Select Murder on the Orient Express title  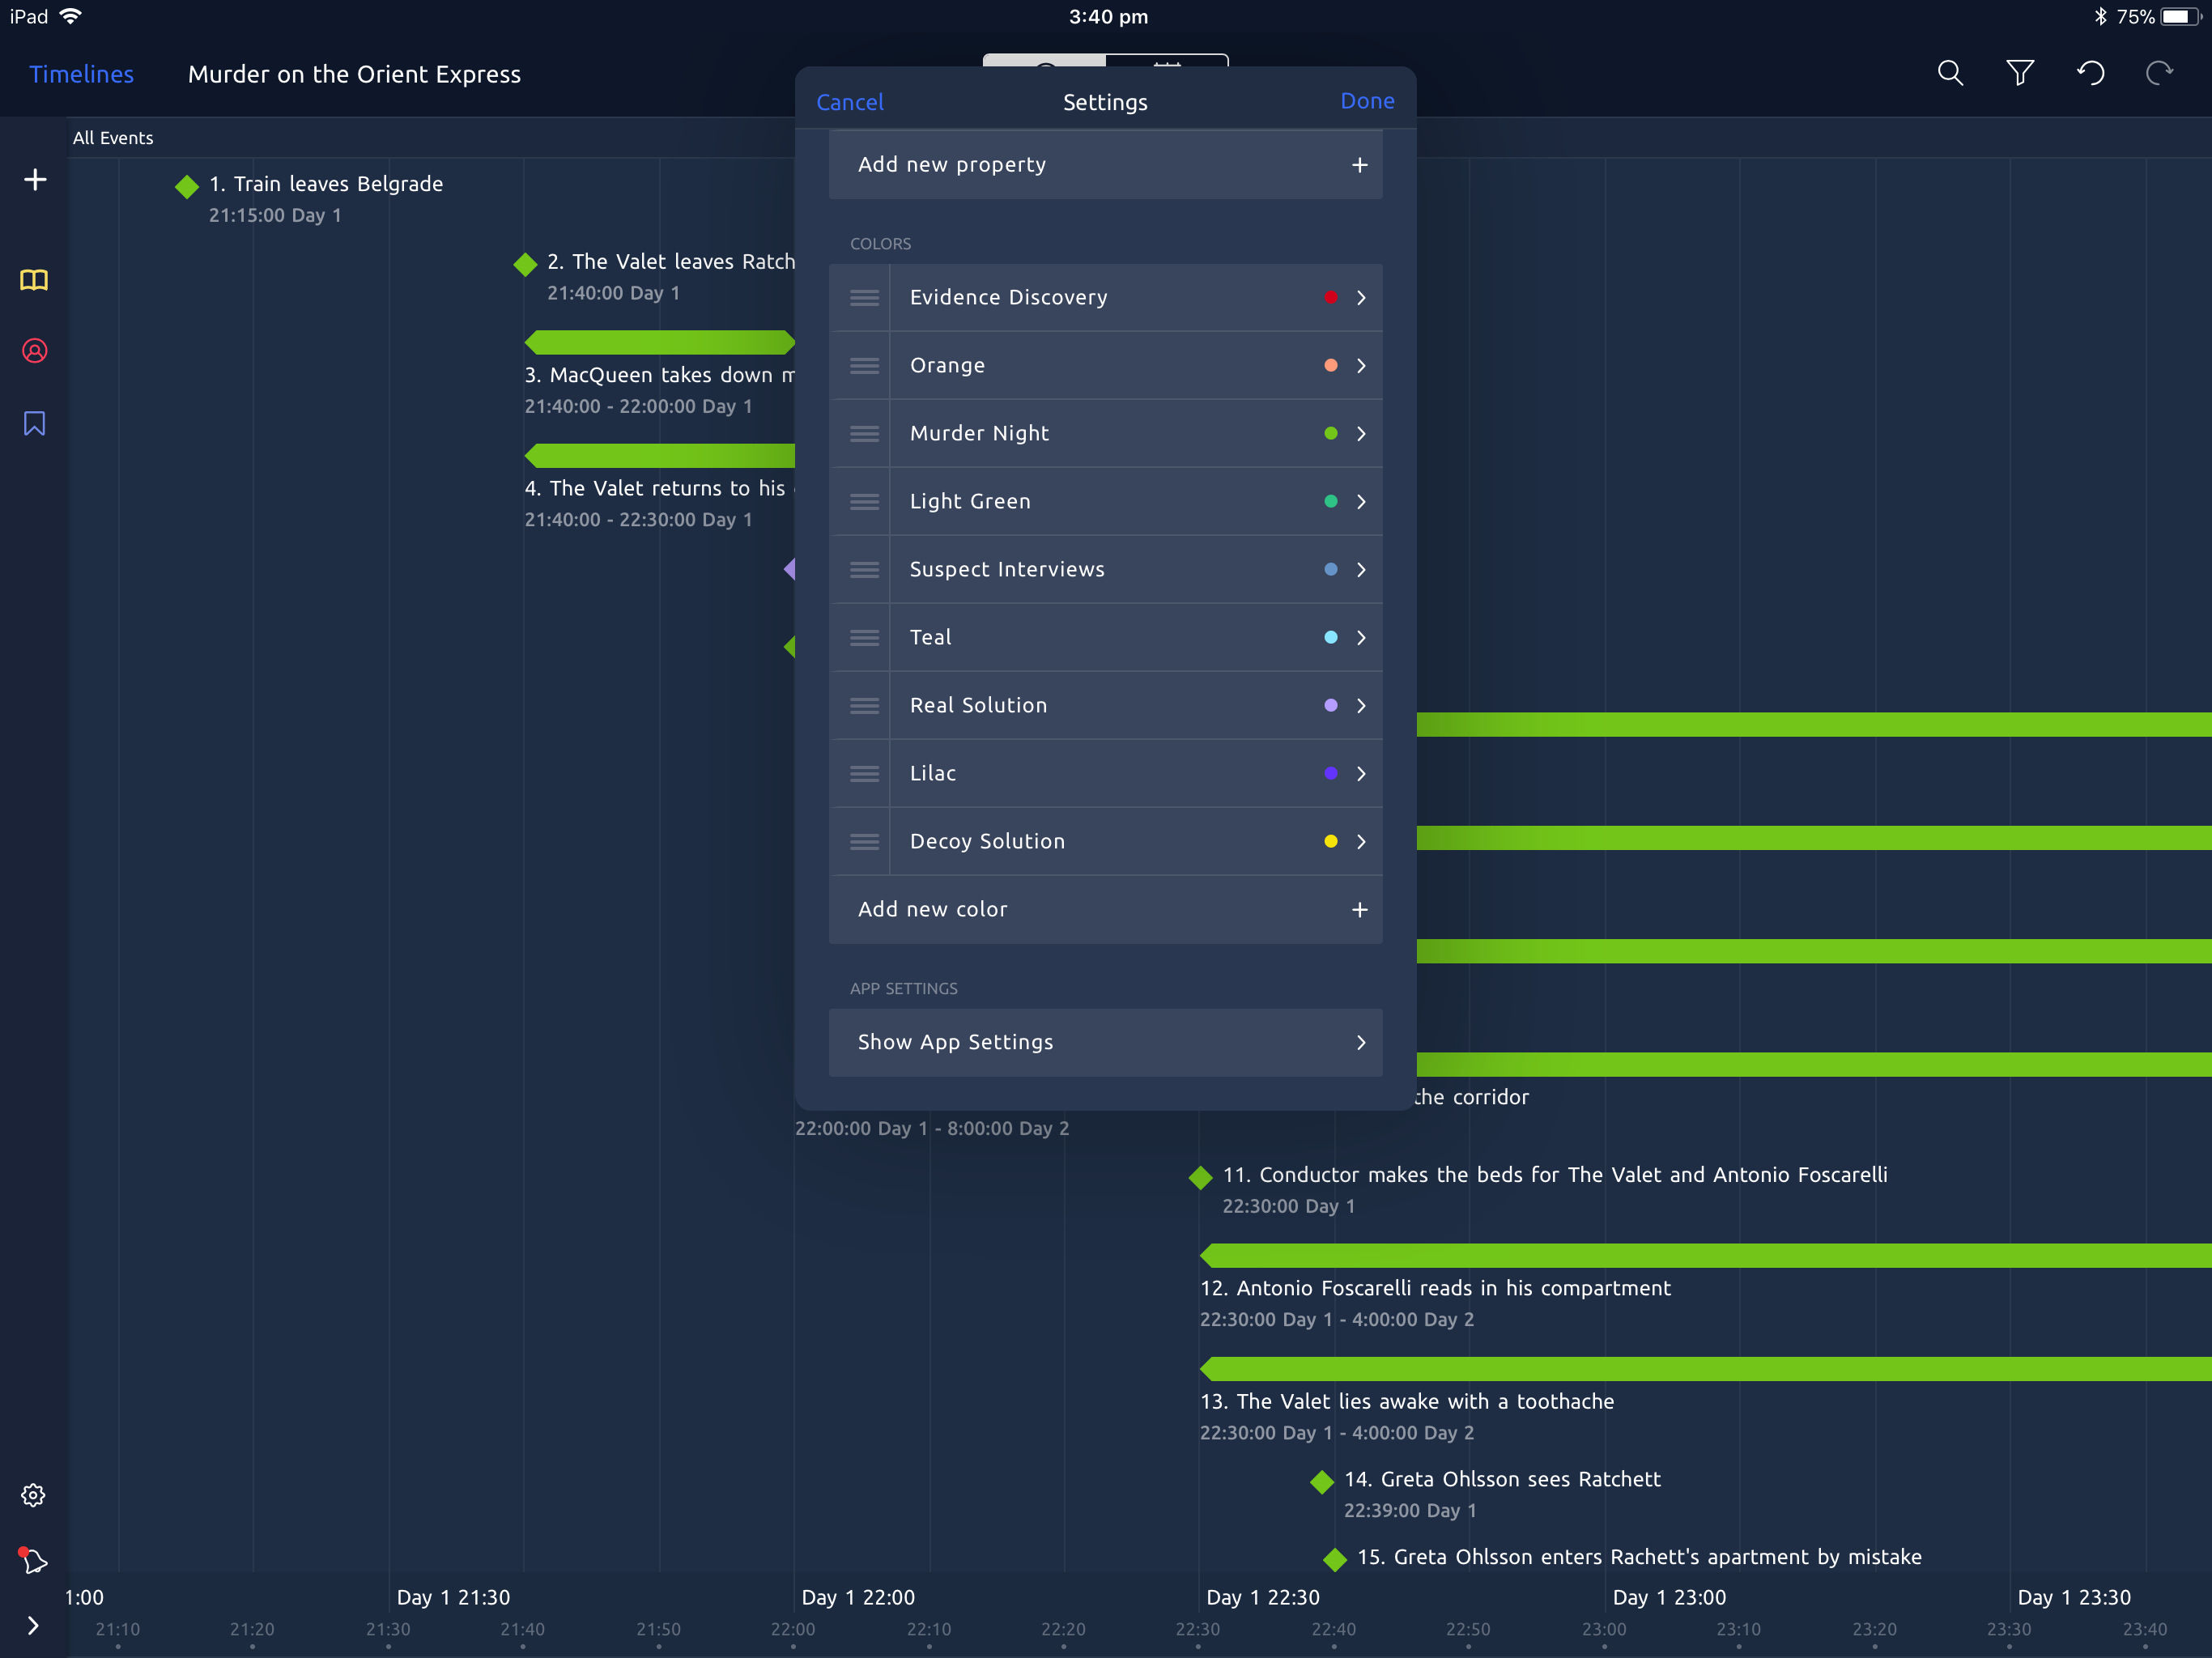click(354, 74)
